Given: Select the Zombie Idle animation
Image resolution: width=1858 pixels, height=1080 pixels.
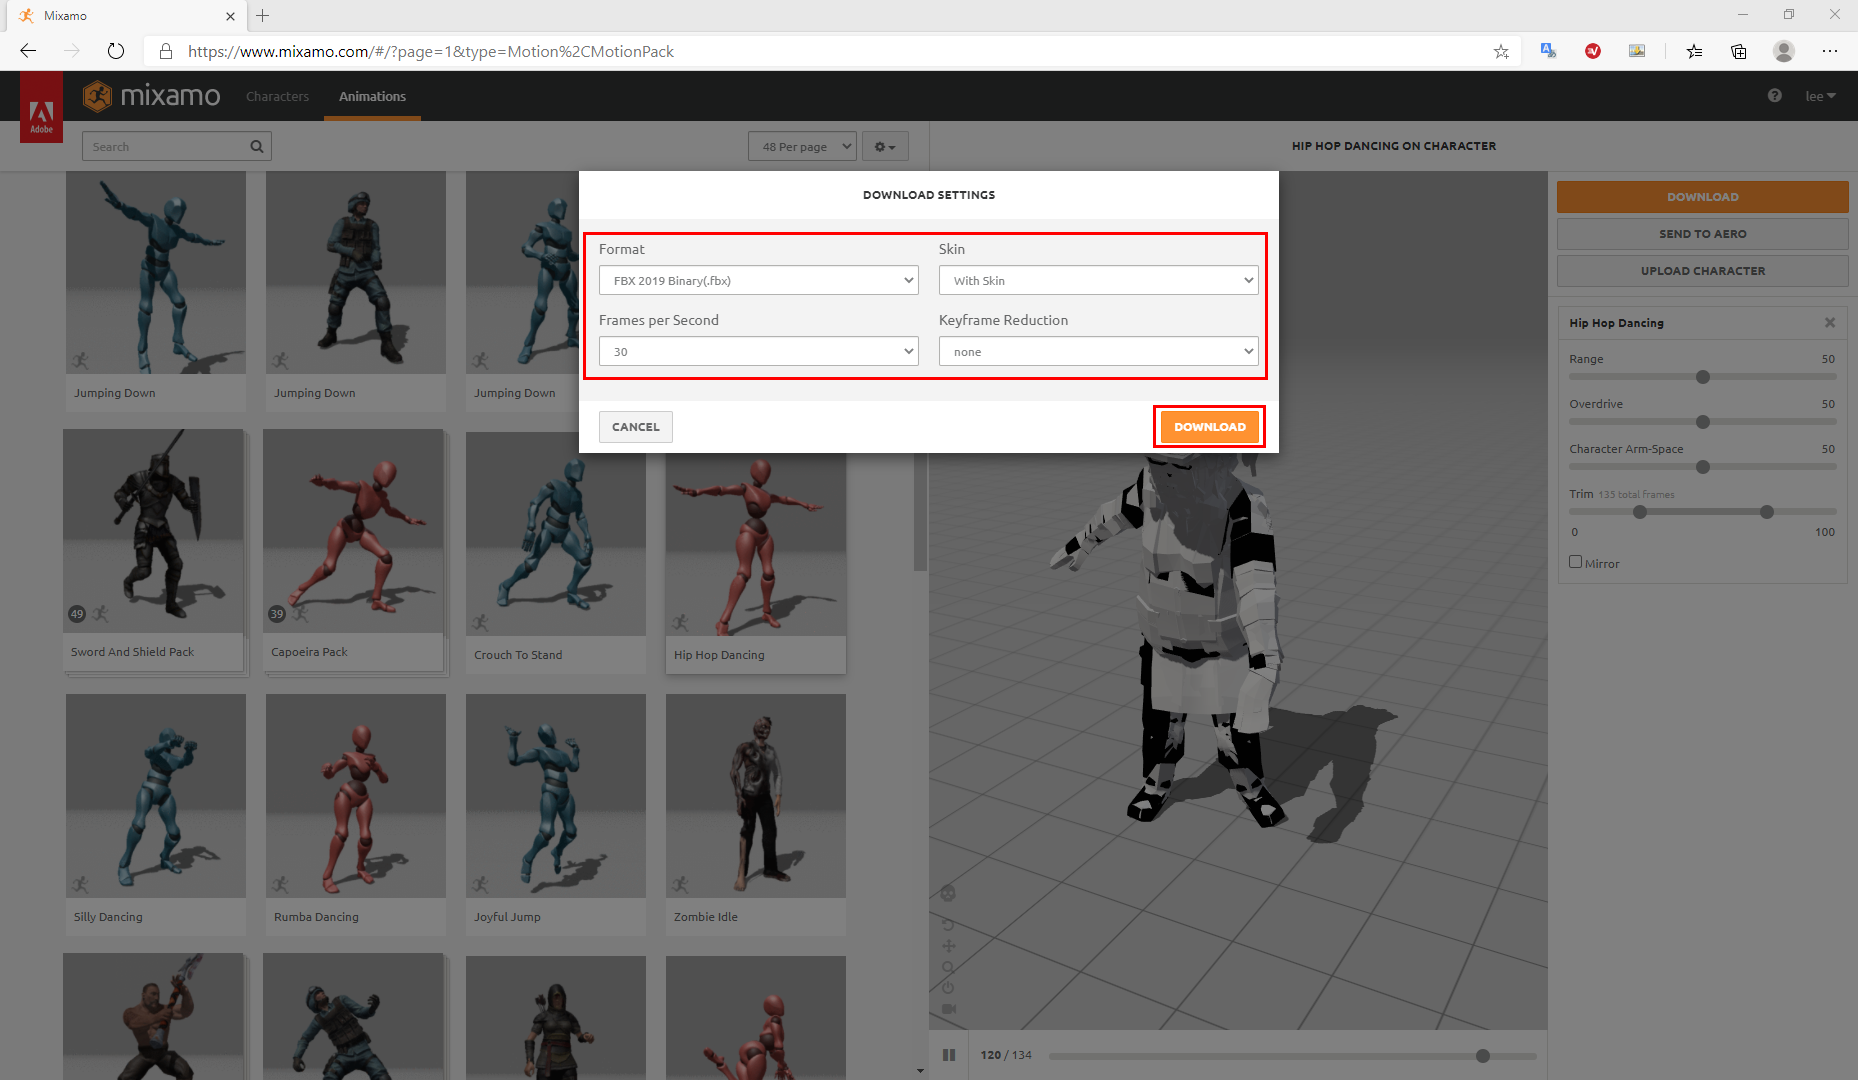Looking at the screenshot, I should pyautogui.click(x=756, y=815).
